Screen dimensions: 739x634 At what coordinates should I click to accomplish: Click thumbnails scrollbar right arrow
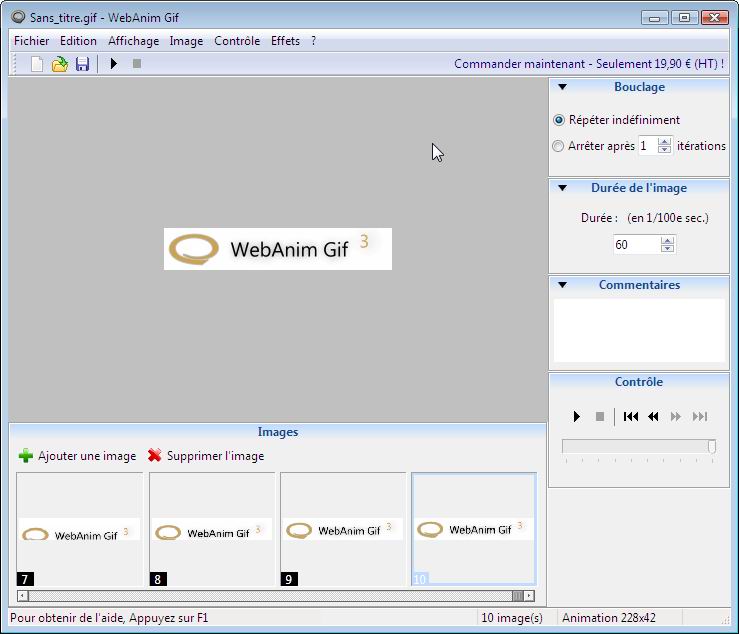(x=529, y=596)
